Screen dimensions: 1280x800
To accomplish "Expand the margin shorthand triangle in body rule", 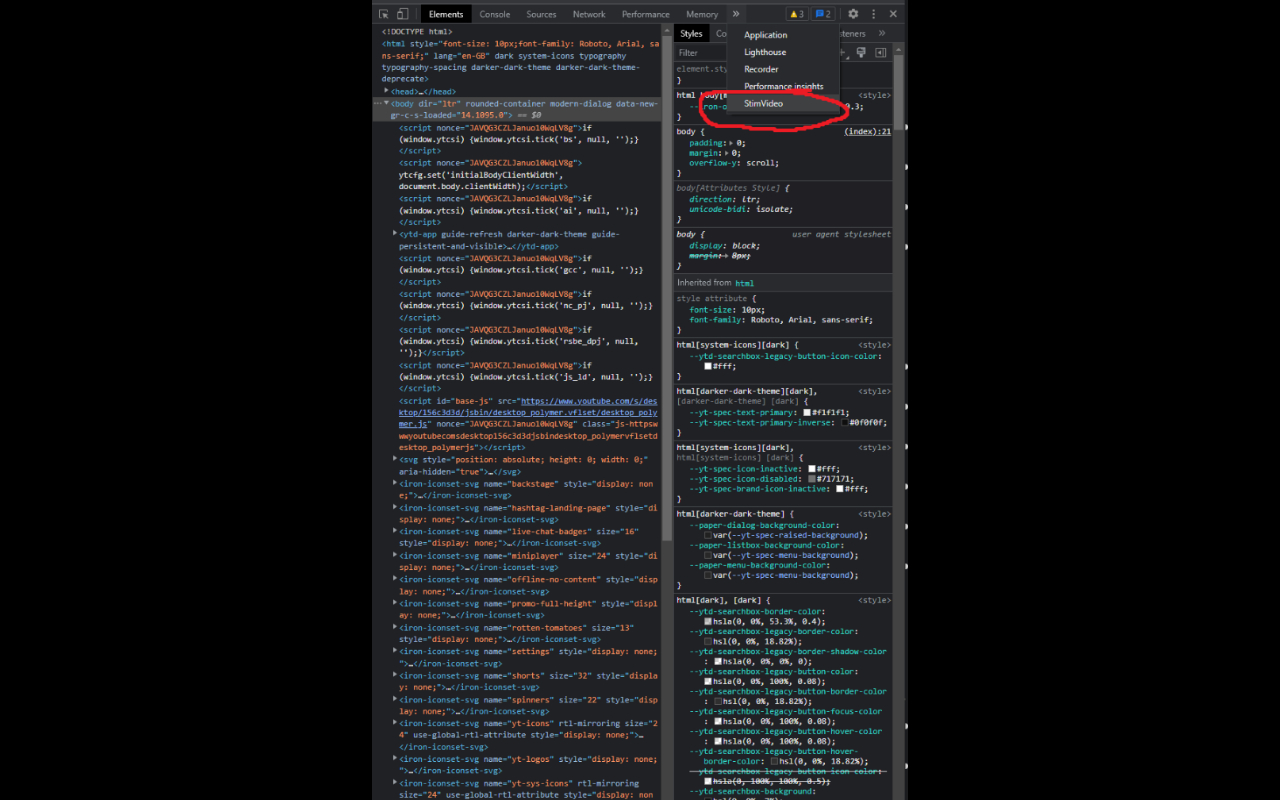I will [x=727, y=153].
